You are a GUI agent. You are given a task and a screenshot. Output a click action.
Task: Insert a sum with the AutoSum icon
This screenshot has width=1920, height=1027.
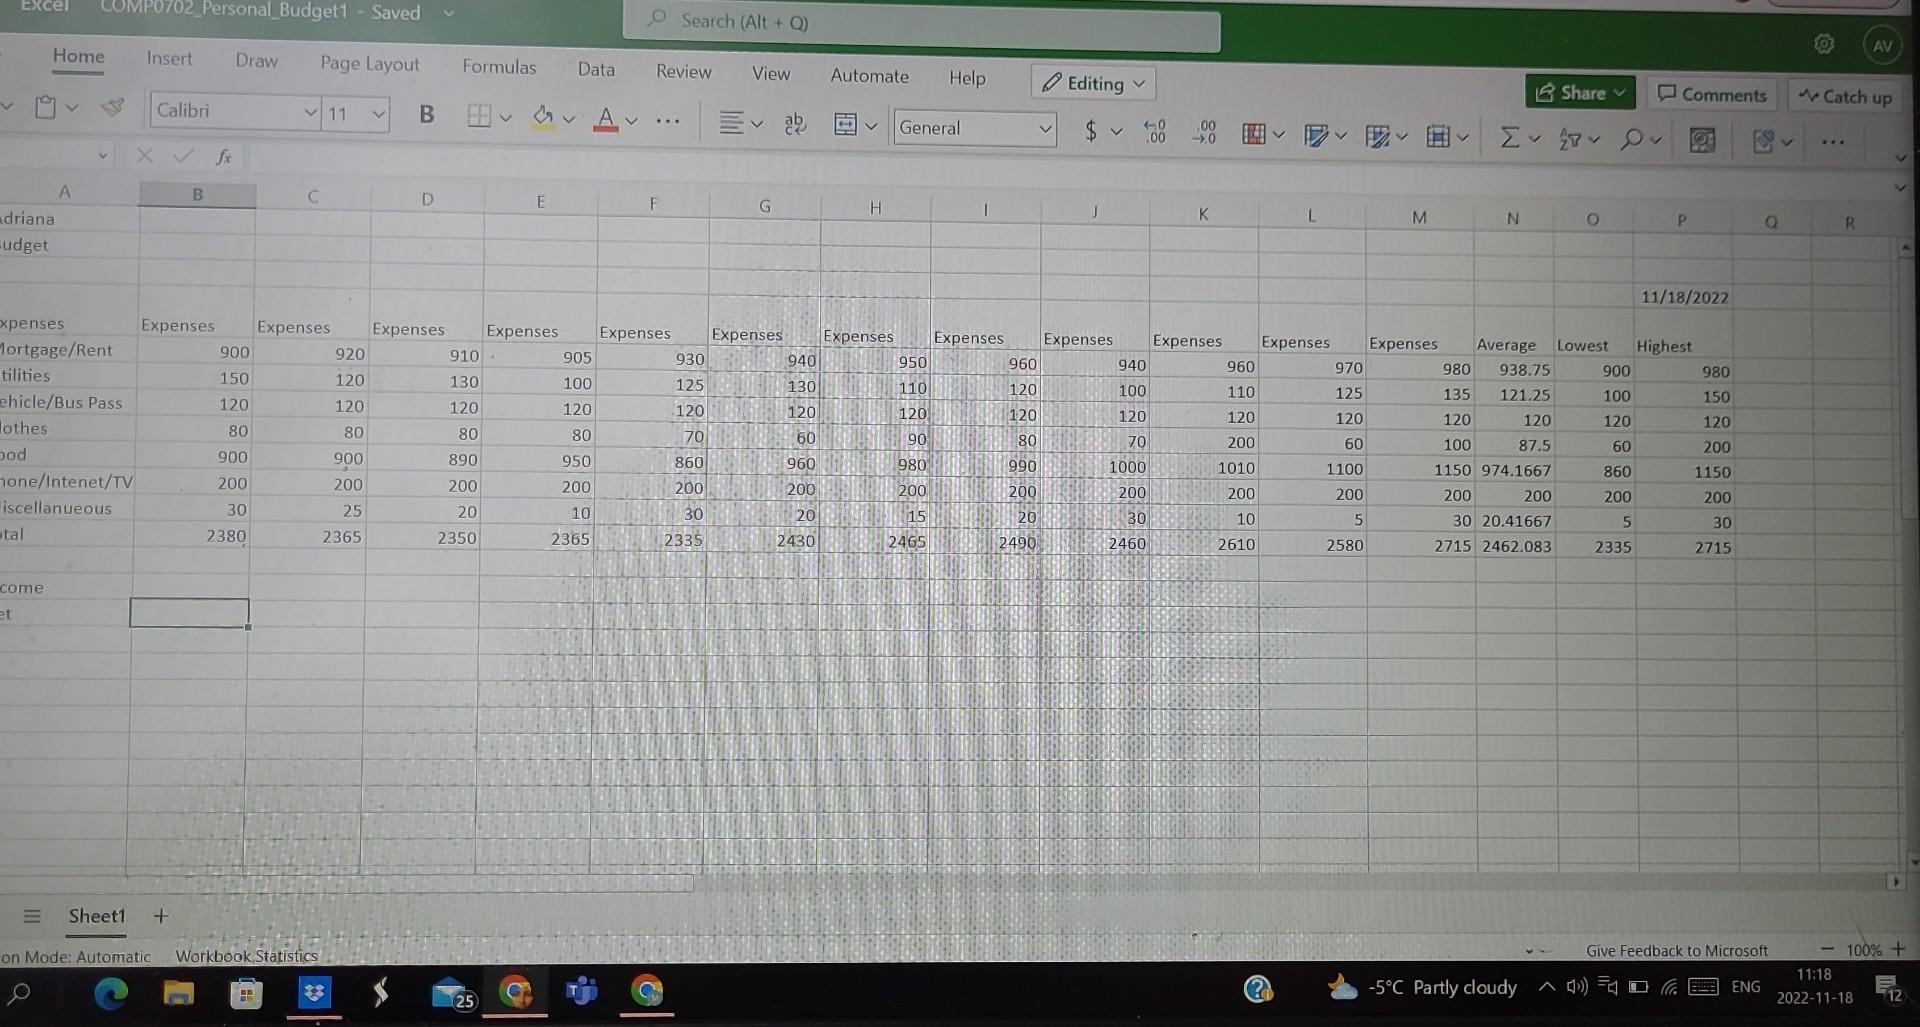1508,139
